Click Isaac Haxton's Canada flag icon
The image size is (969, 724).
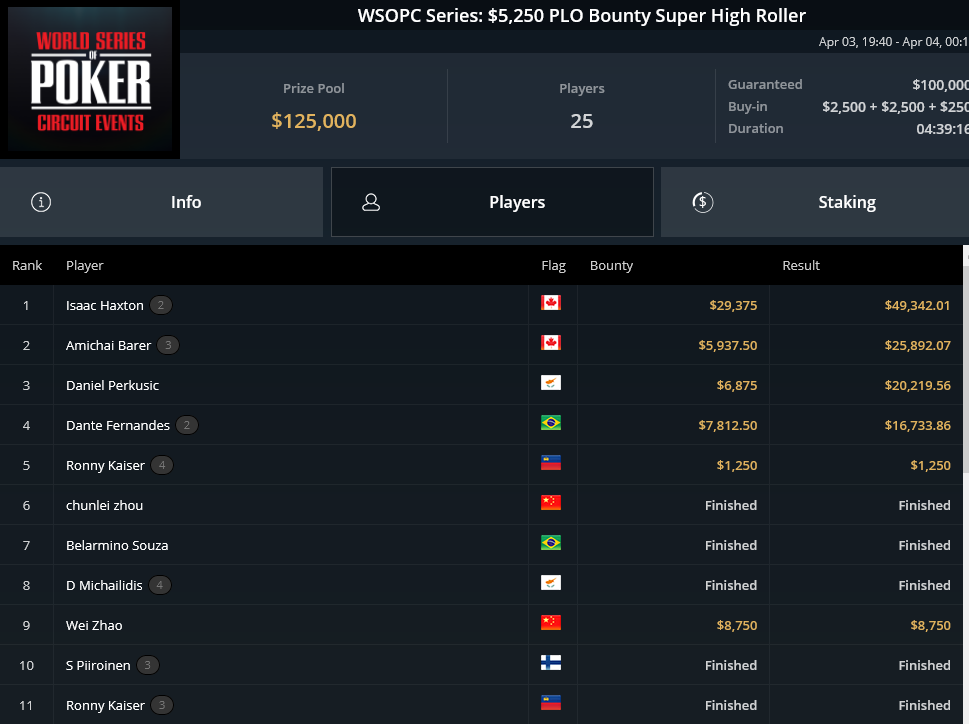coord(551,303)
